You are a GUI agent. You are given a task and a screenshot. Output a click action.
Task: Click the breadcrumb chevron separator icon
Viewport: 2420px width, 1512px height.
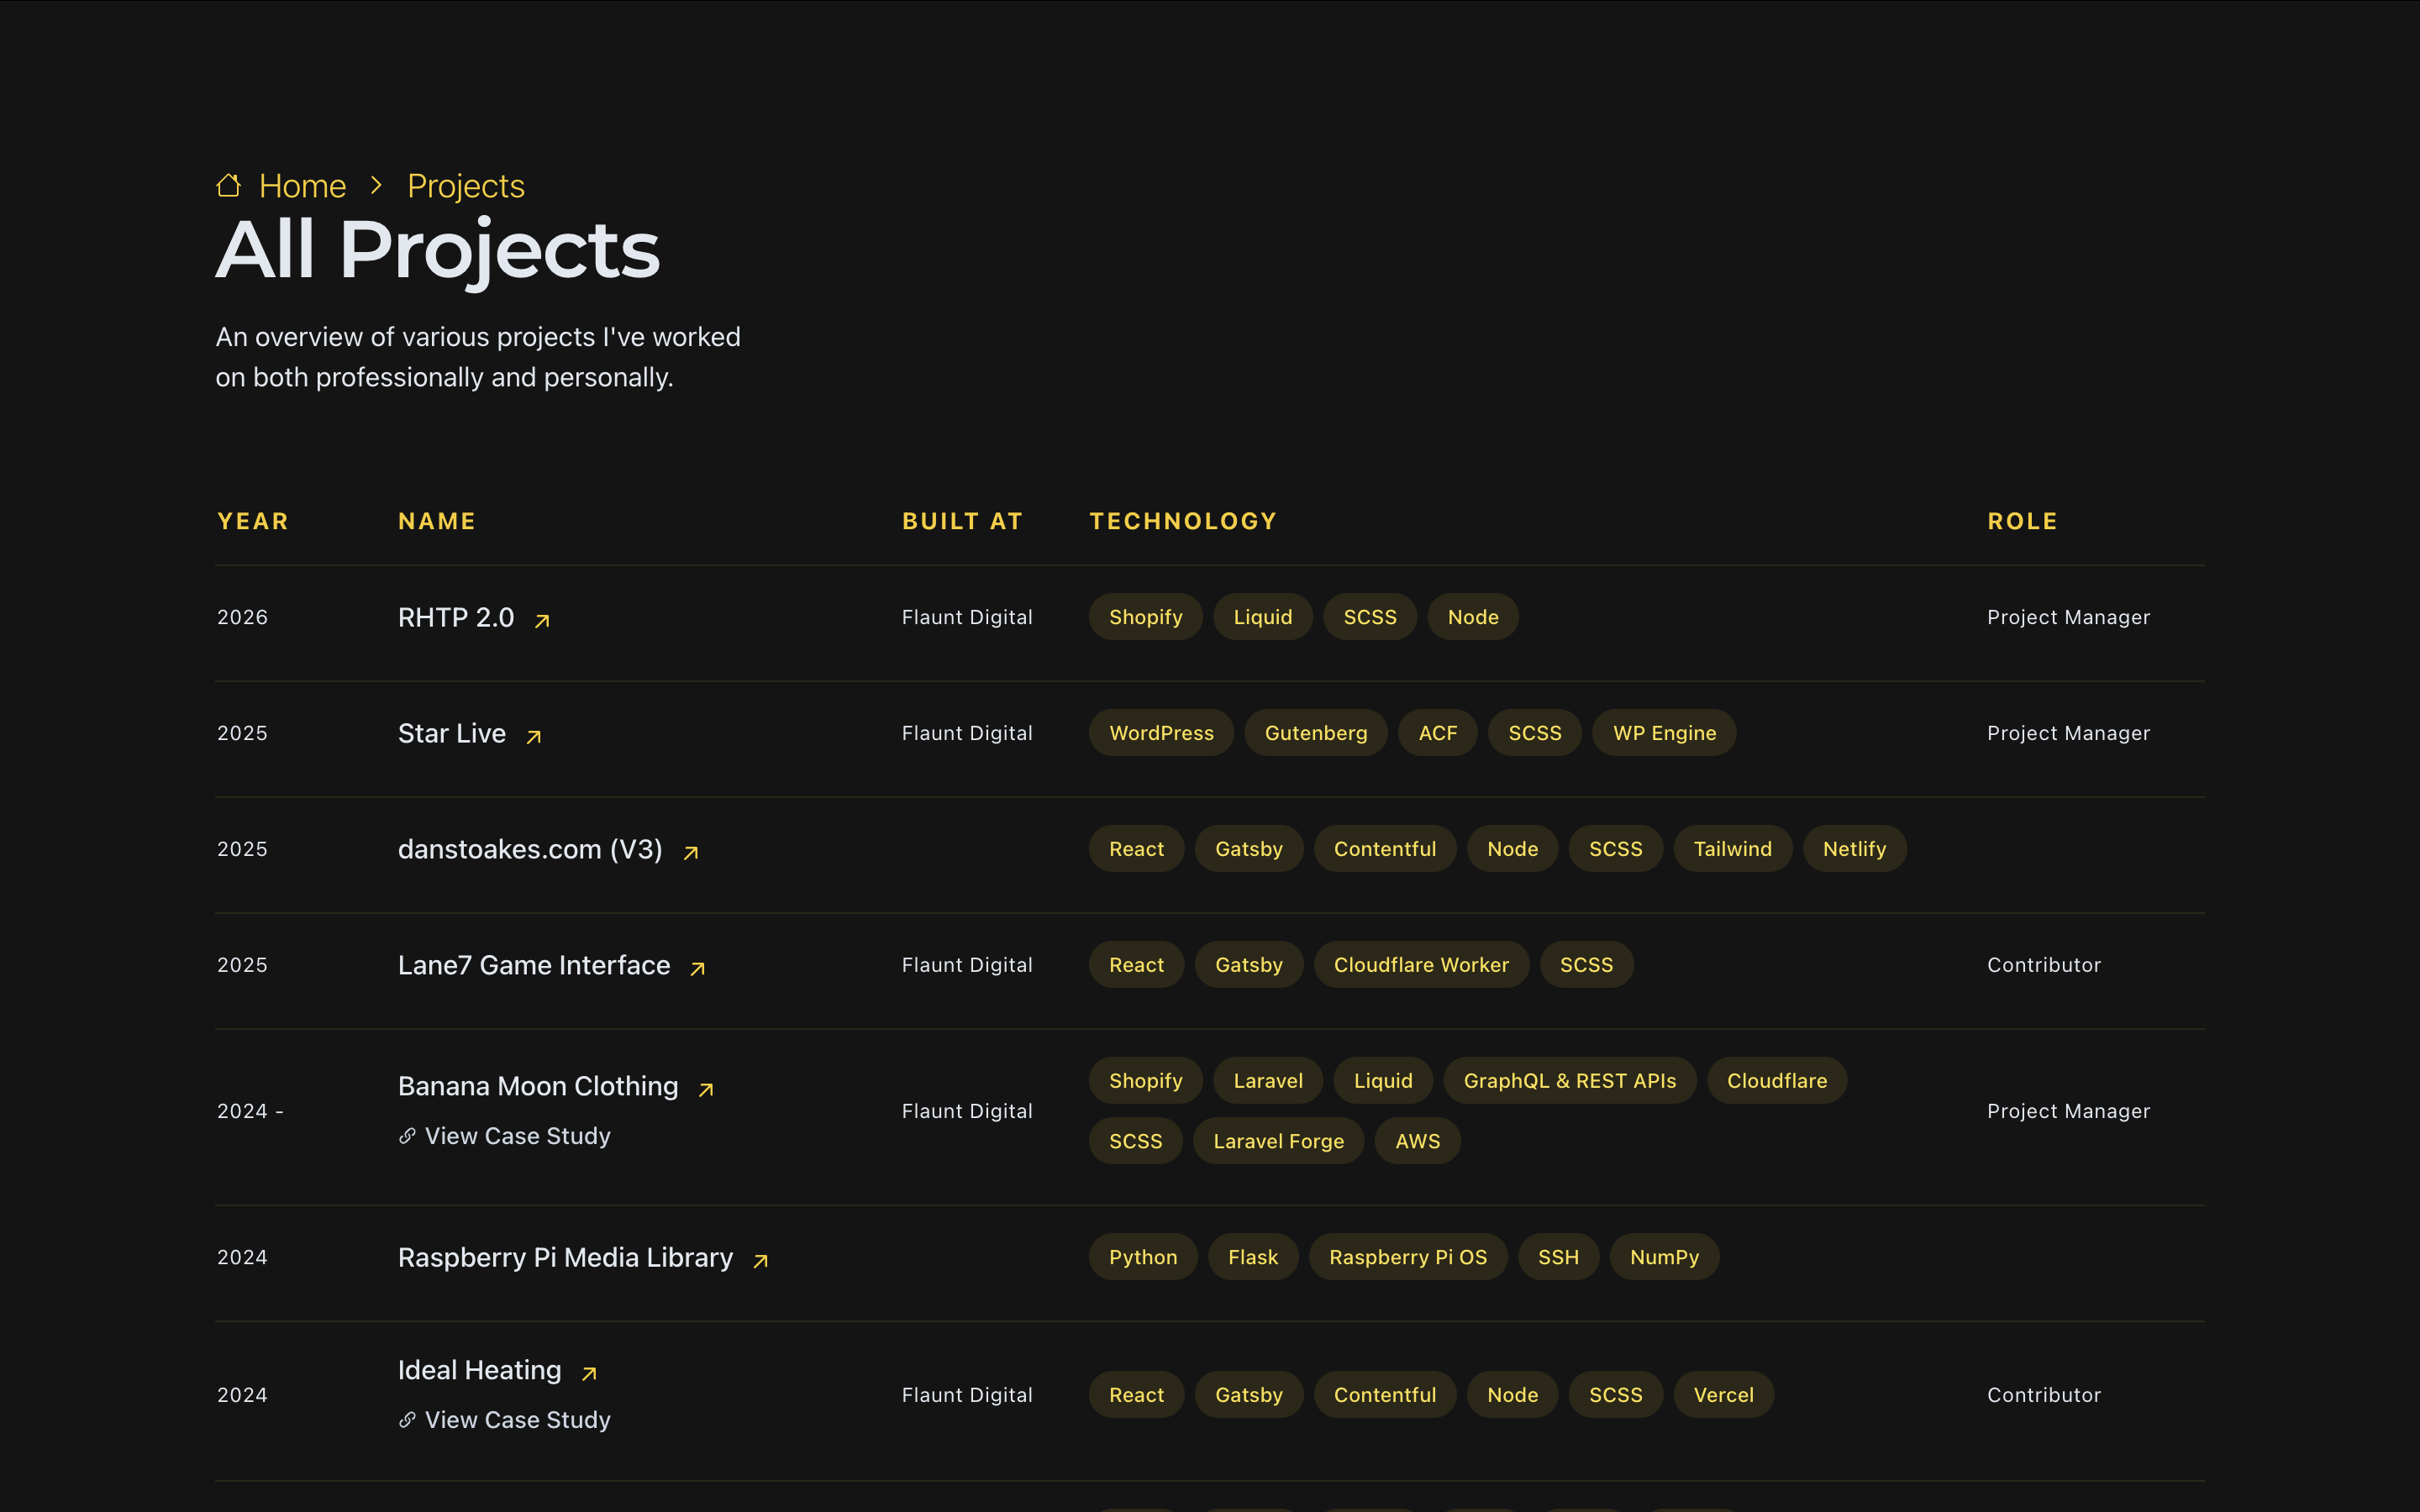(x=376, y=185)
